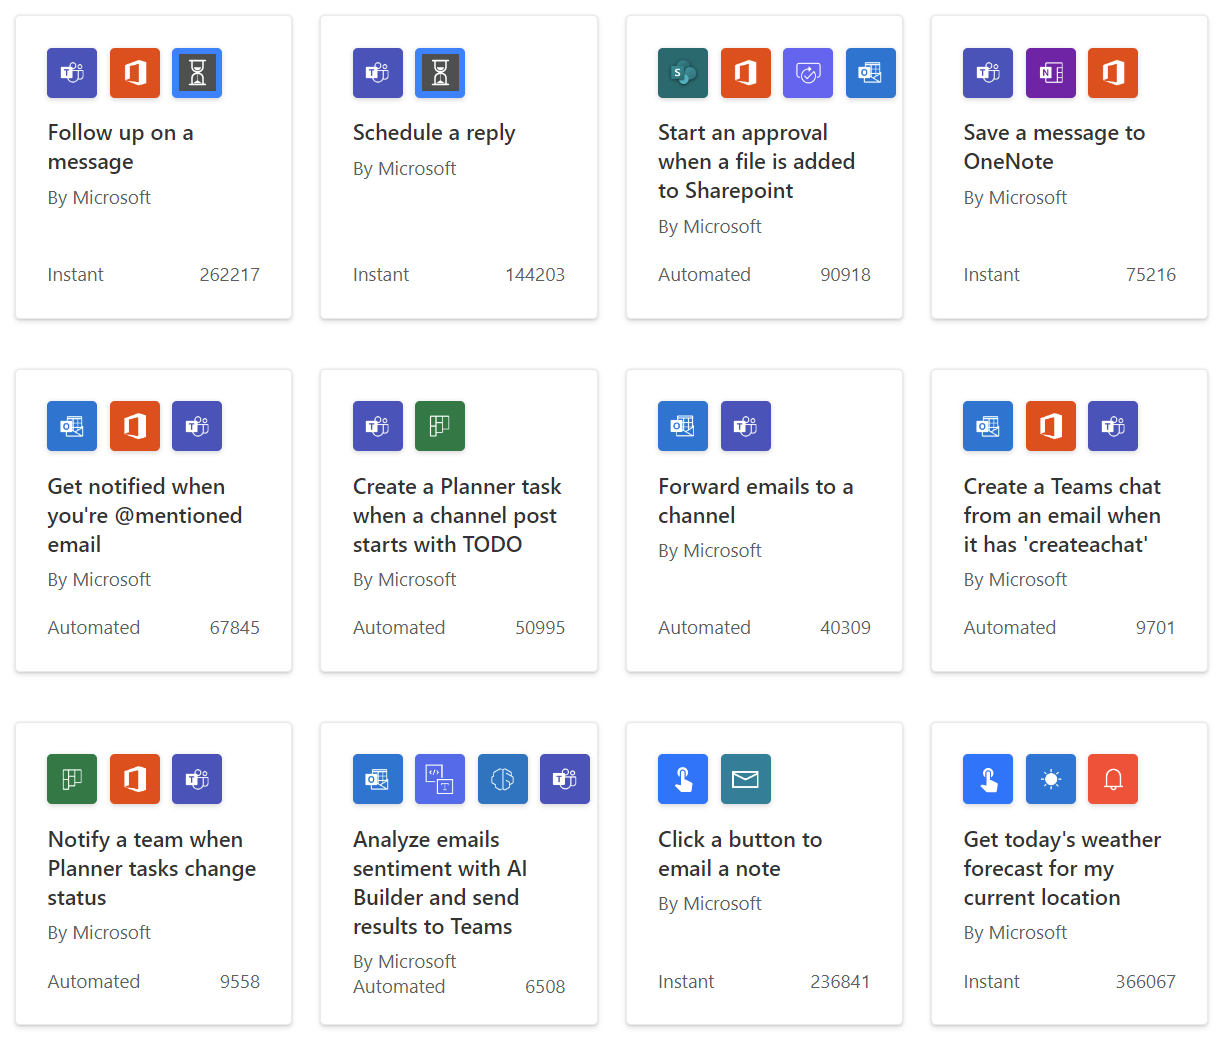The width and height of the screenshot is (1228, 1037).
Task: Click usage count 50995
Action: (x=540, y=628)
